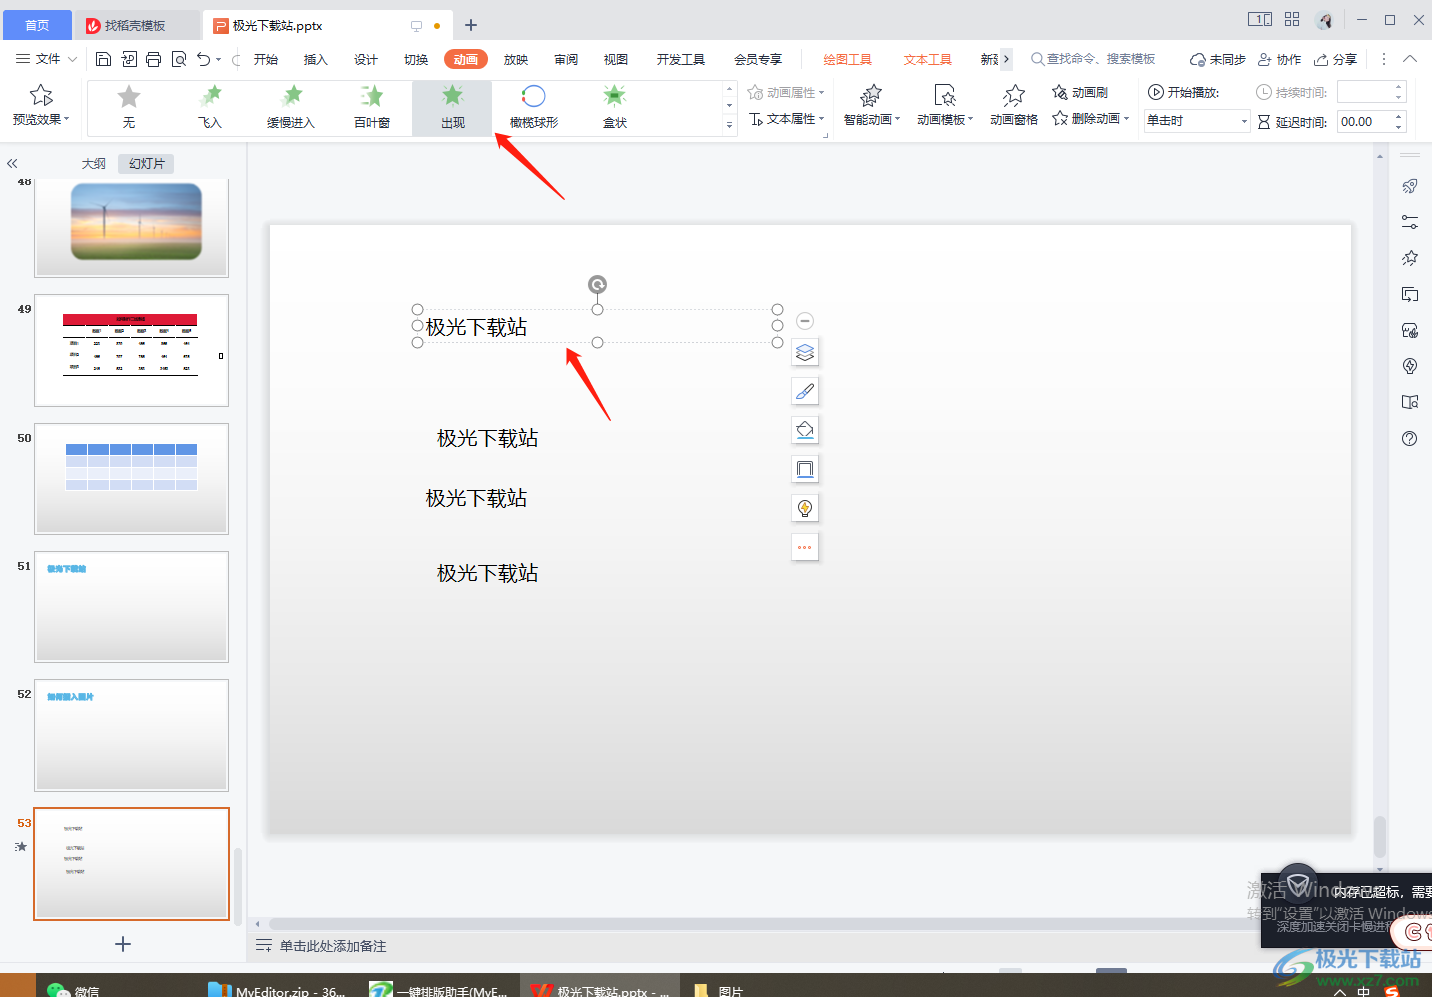1432x997 pixels.
Task: Click the notes area 单击此处添加备注
Action: pyautogui.click(x=333, y=946)
